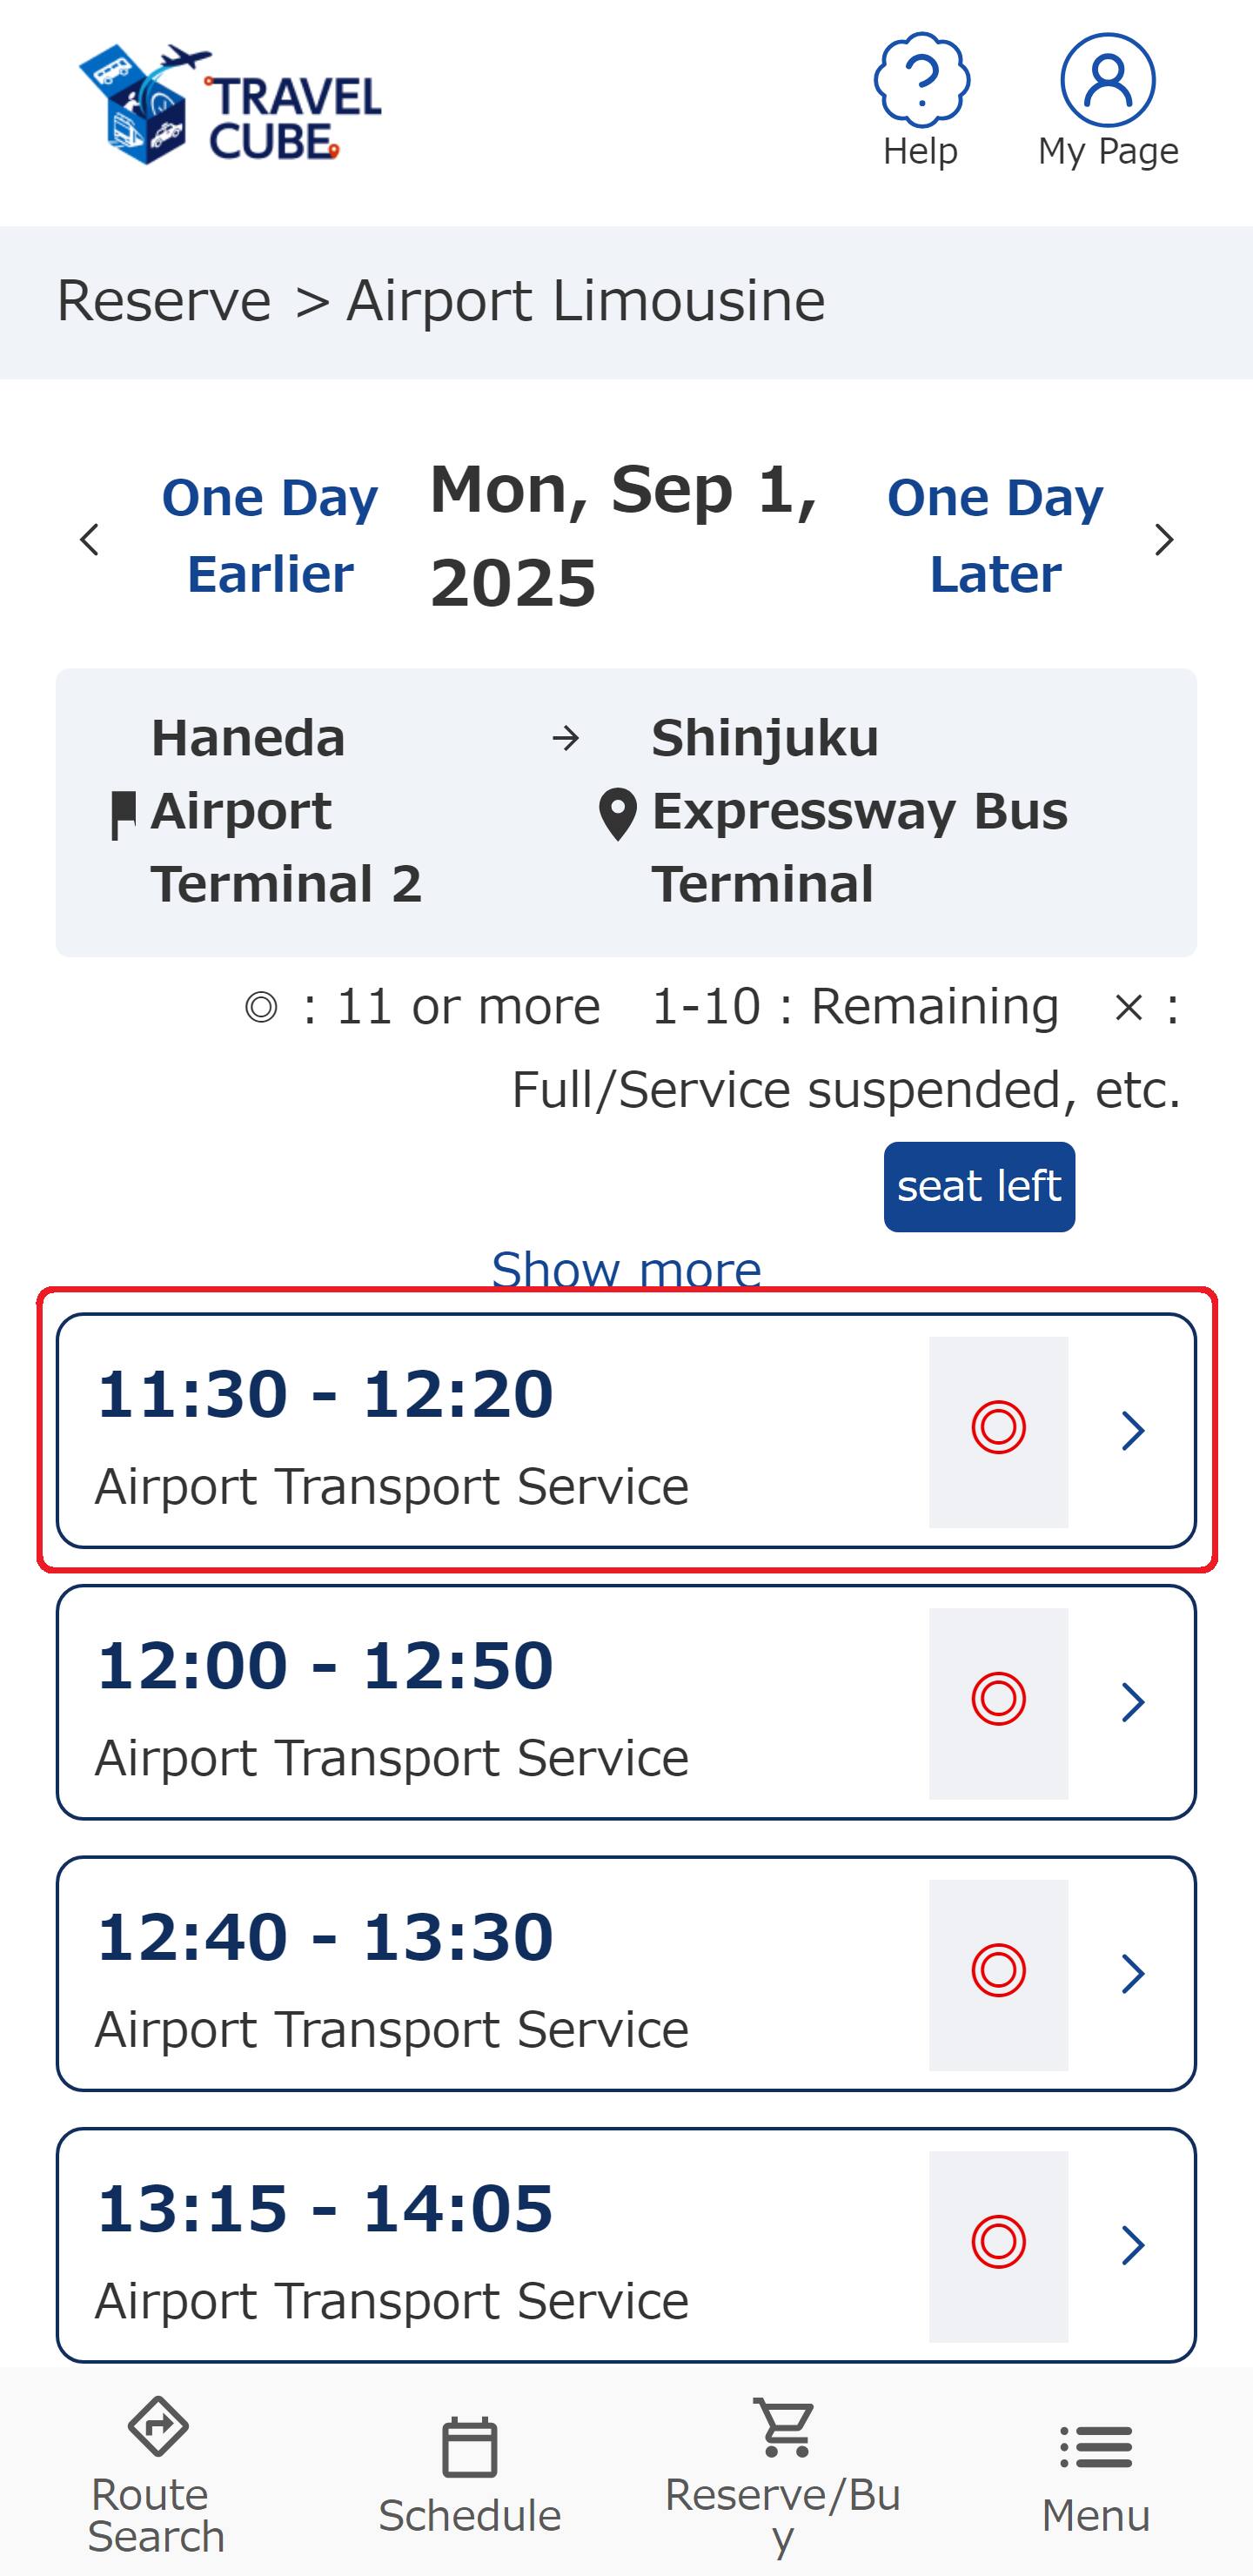
Task: Click the Shinjuku Expressway Bus Terminal destination
Action: click(x=858, y=811)
